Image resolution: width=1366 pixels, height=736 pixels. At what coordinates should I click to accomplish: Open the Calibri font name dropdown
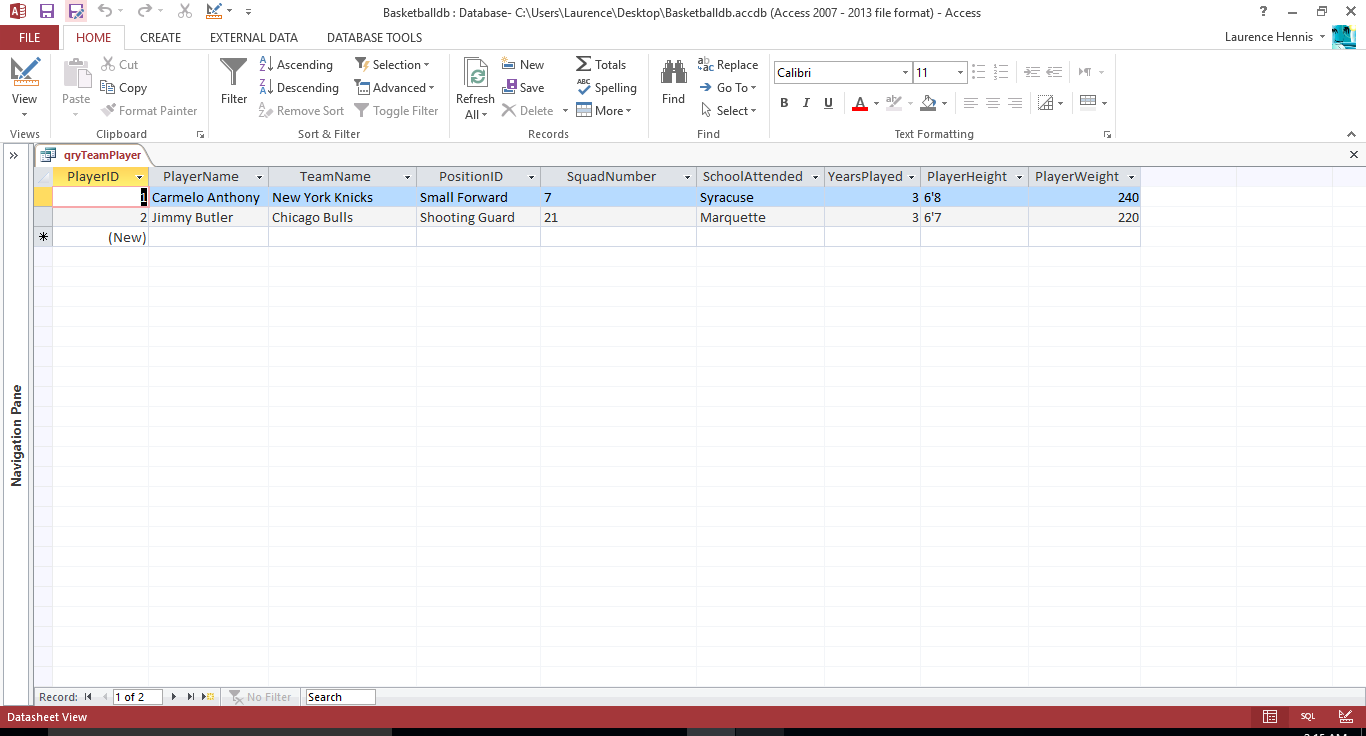point(905,73)
